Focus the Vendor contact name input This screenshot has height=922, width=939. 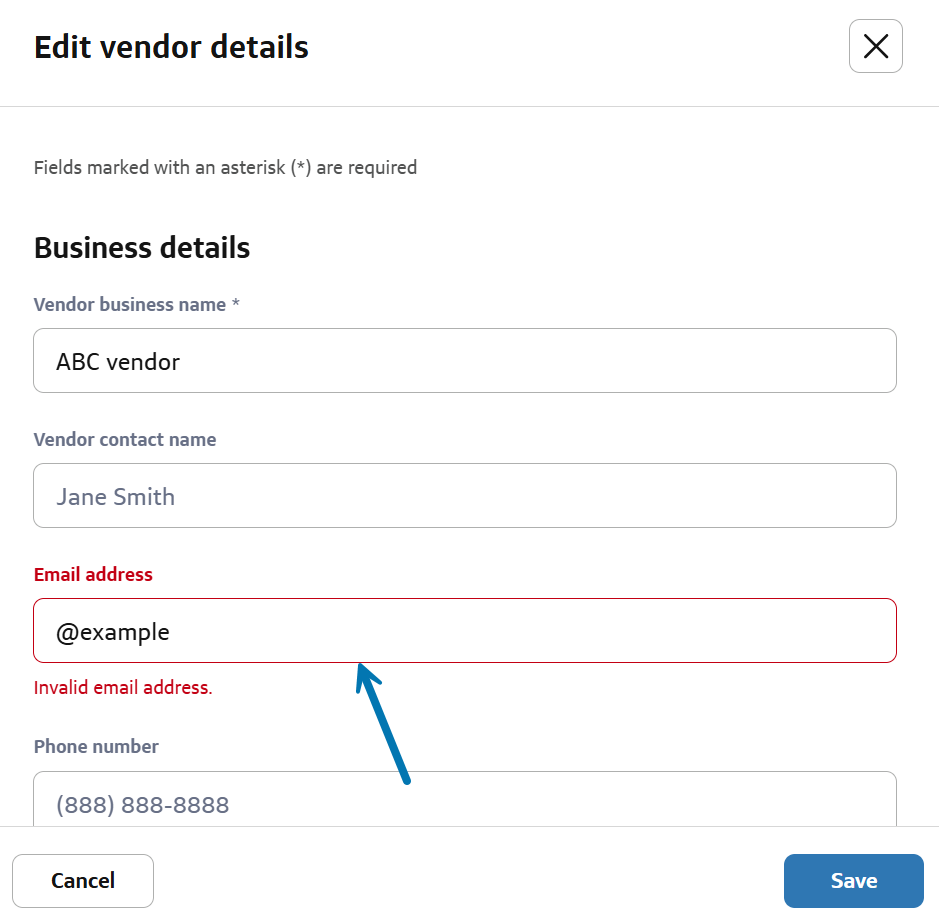click(464, 496)
